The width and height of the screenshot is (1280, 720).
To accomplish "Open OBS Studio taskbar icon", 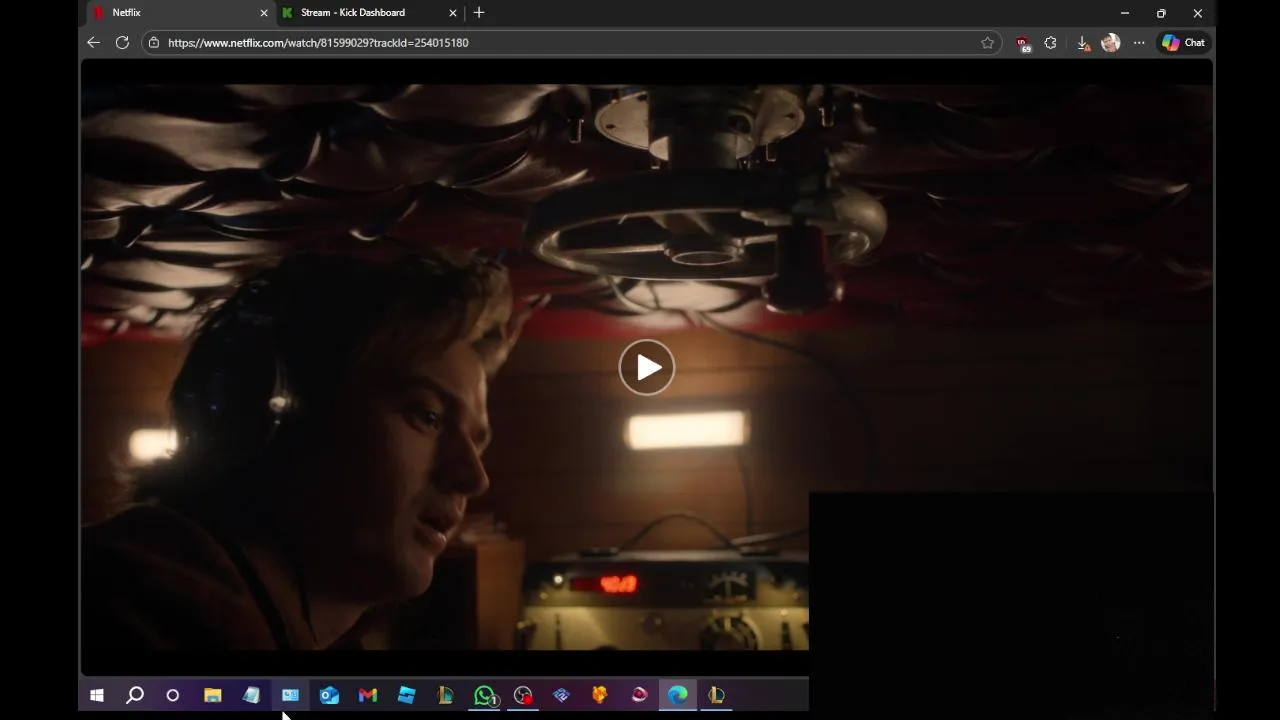I will (523, 695).
